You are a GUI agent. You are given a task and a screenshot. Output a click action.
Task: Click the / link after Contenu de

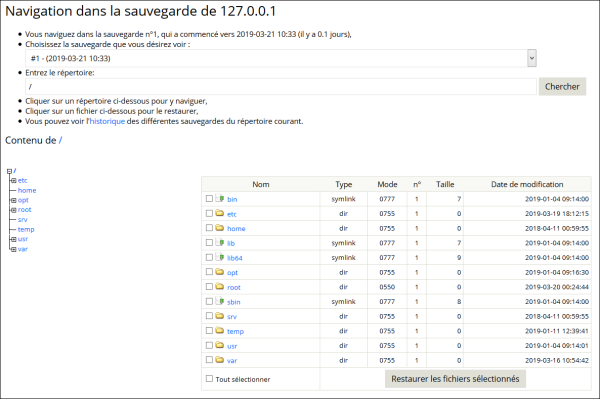(60, 140)
